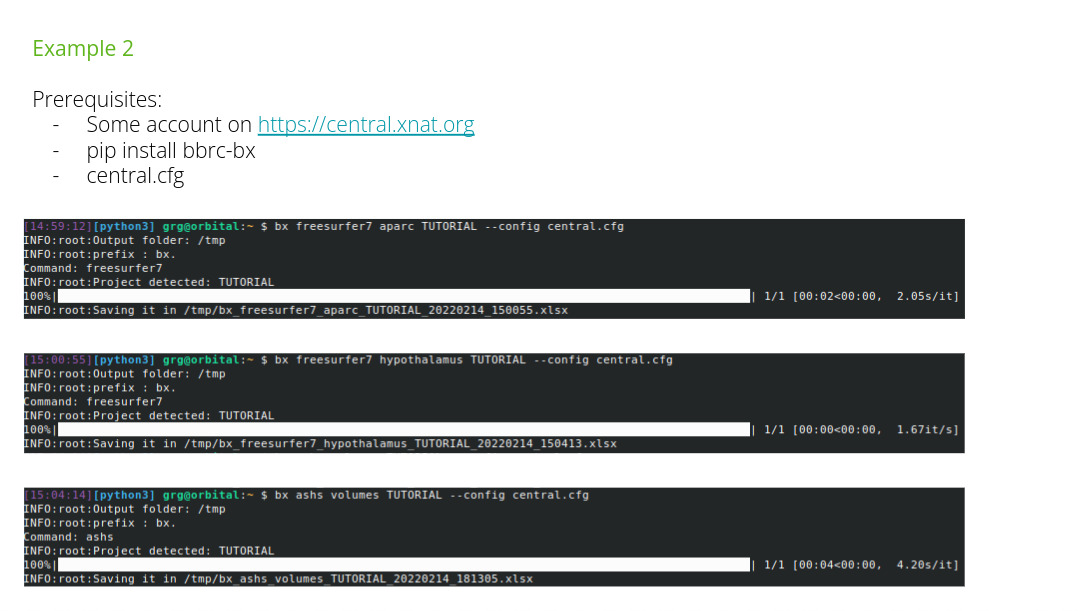The height and width of the screenshot is (611, 1082).
Task: Click the first terminal progress bar
Action: (x=404, y=296)
